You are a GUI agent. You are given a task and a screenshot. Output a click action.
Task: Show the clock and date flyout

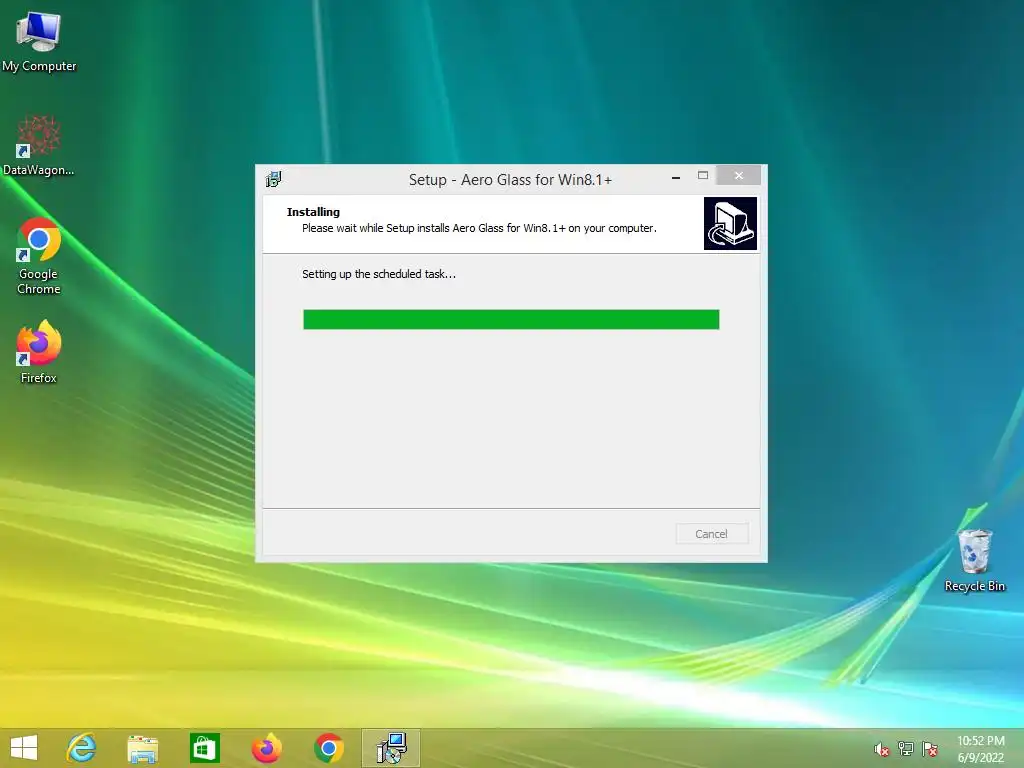click(x=980, y=749)
